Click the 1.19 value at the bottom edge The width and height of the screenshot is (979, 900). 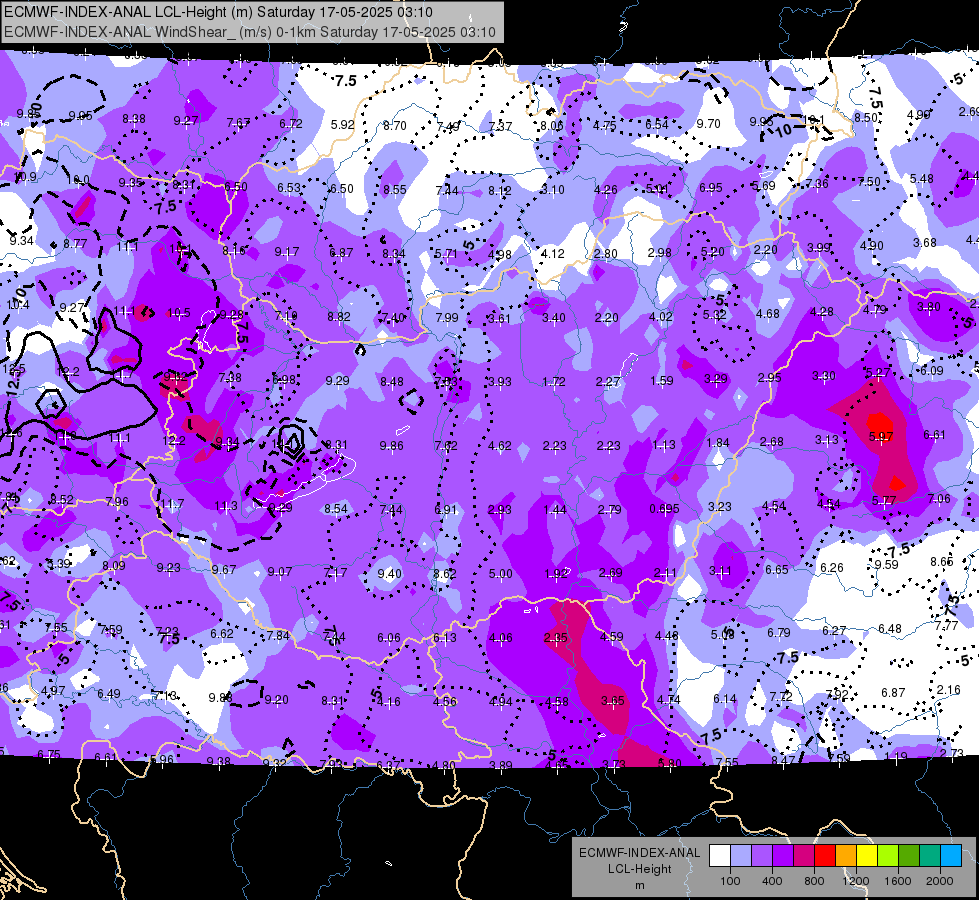(895, 756)
